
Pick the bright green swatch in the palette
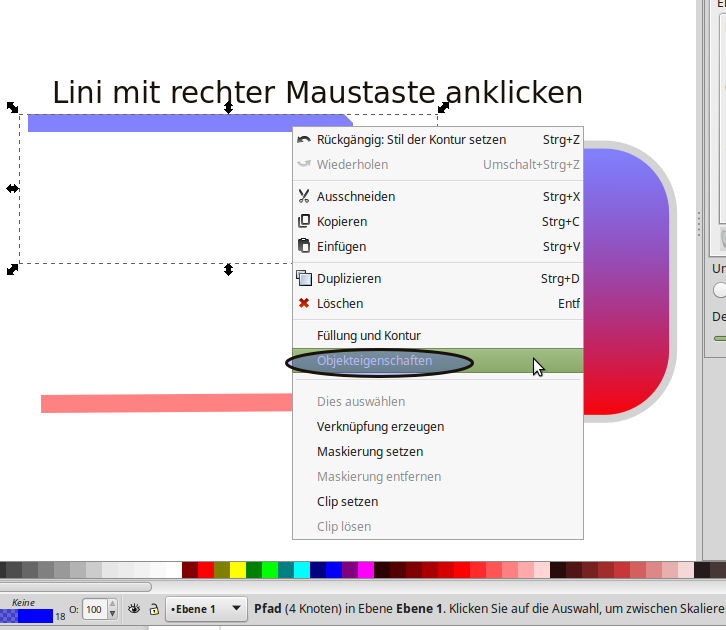[x=269, y=570]
